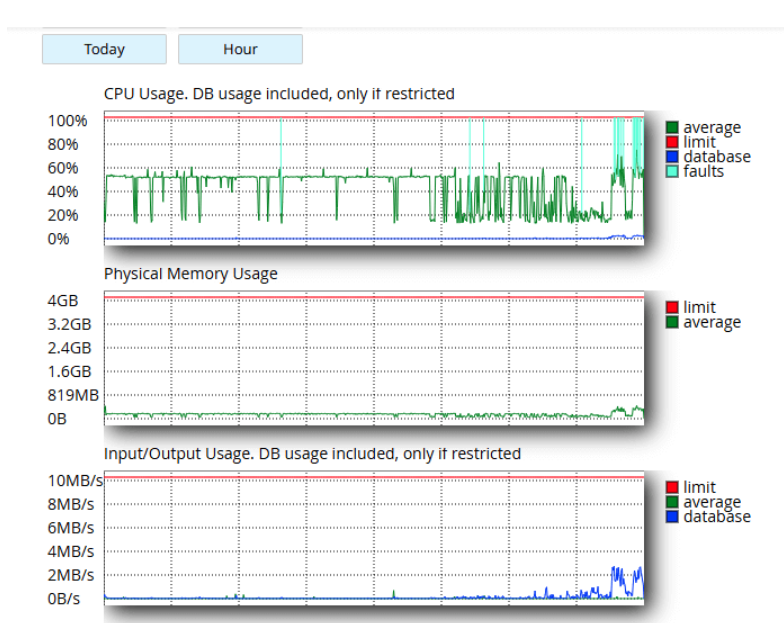Viewport: 784px width, 623px height.
Task: Click the CPU Usage chart title
Action: pyautogui.click(x=279, y=94)
